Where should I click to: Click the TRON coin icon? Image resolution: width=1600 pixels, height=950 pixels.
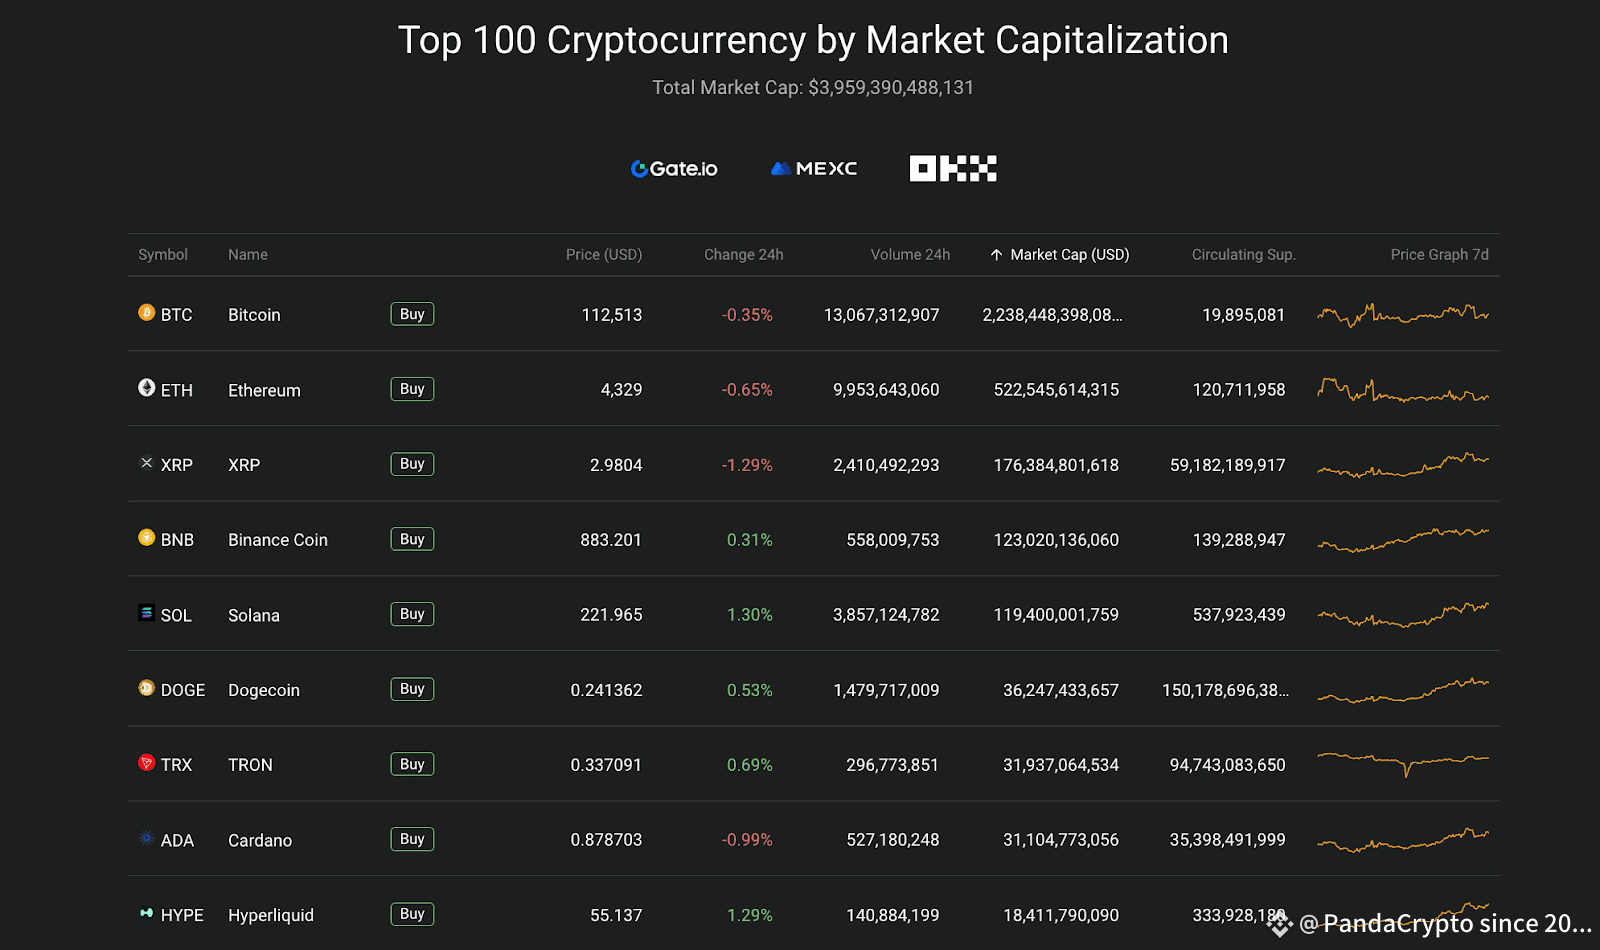pyautogui.click(x=146, y=763)
